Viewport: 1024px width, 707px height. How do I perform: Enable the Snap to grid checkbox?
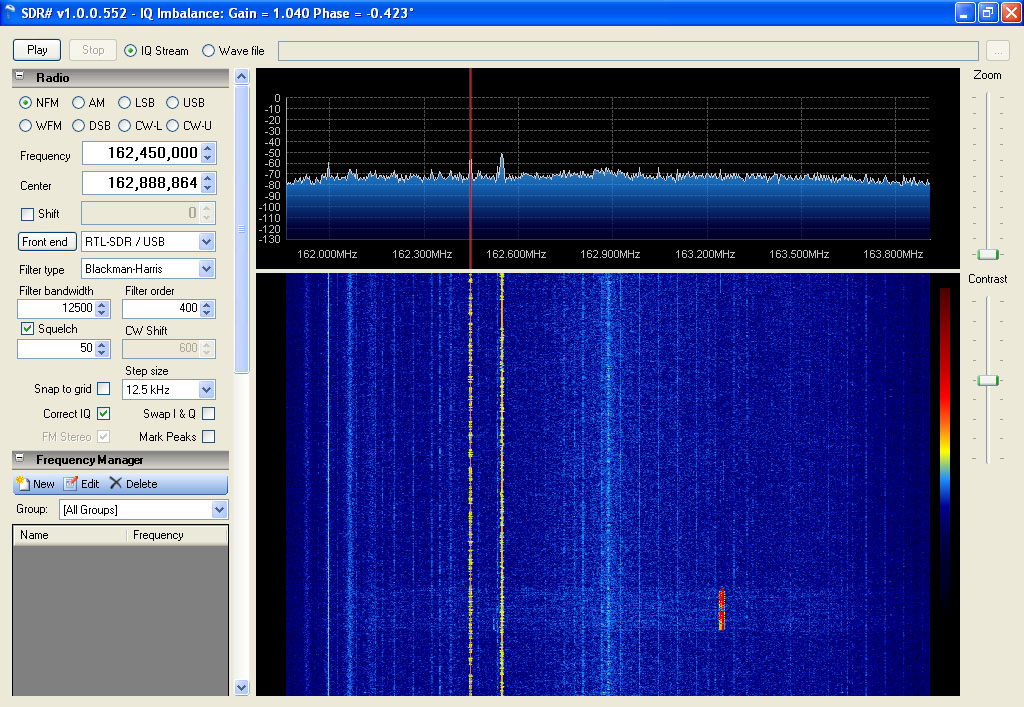point(103,389)
